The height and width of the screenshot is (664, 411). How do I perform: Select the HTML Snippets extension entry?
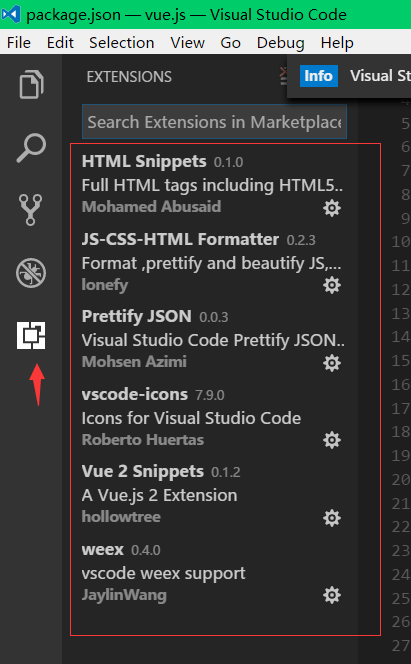click(x=215, y=184)
